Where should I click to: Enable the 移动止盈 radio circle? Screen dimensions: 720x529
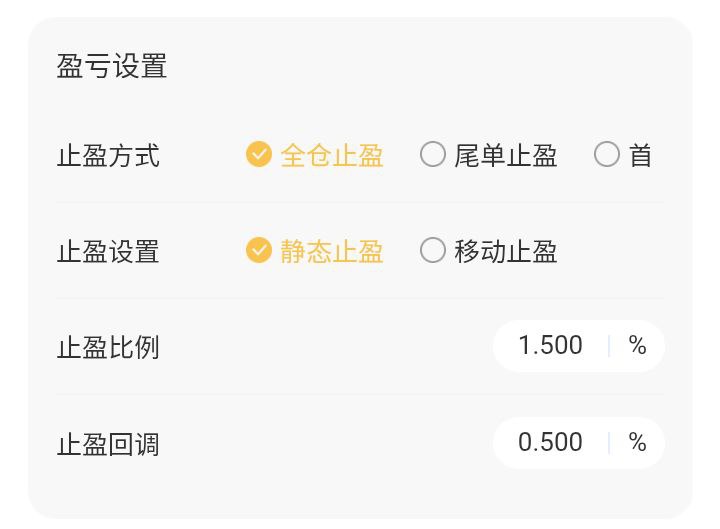pyautogui.click(x=433, y=250)
